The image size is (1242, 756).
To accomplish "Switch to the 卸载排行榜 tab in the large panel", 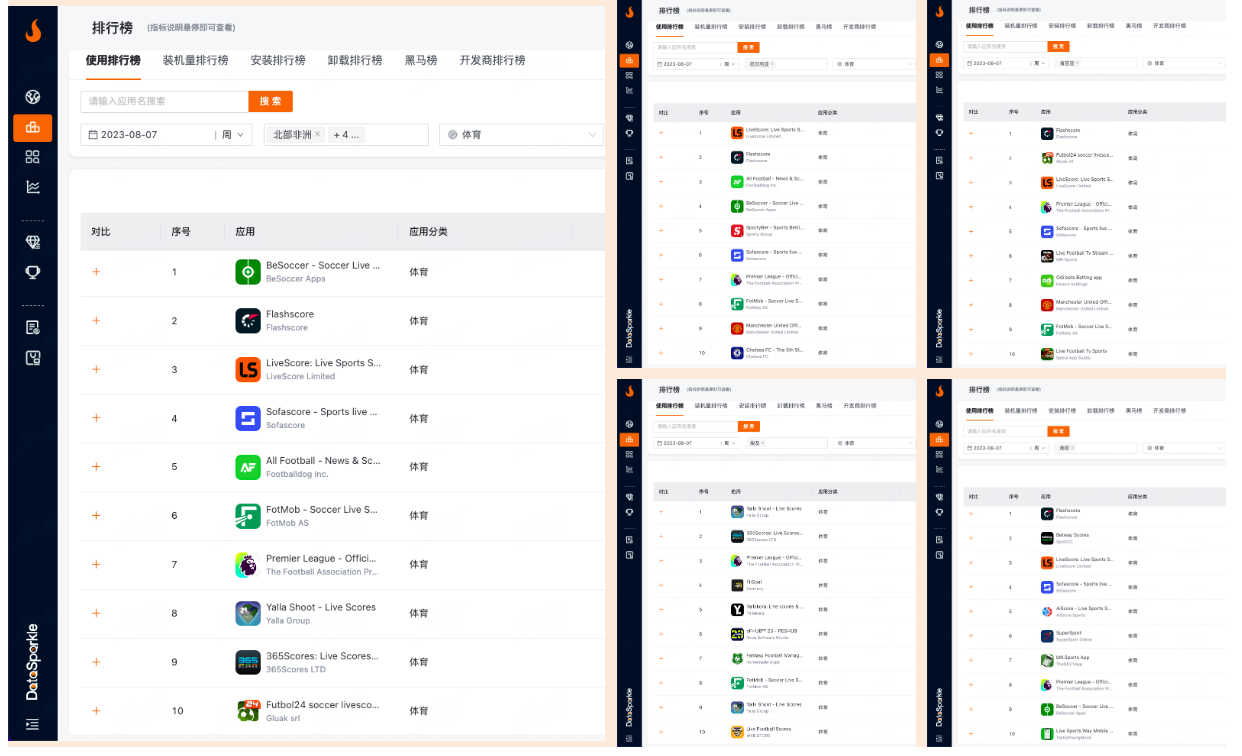I will [x=355, y=60].
